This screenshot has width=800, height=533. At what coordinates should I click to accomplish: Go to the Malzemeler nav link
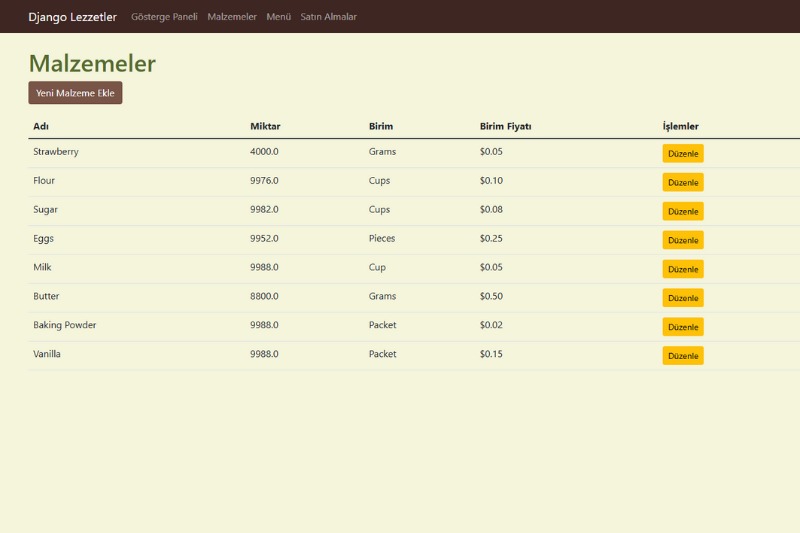232,17
